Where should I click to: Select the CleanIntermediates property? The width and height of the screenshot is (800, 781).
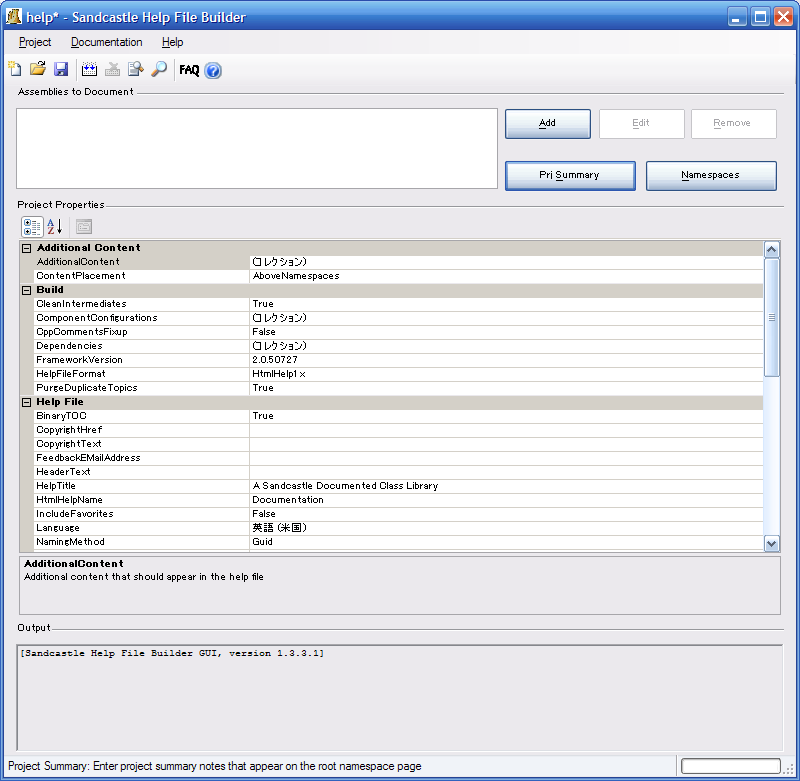pos(141,304)
